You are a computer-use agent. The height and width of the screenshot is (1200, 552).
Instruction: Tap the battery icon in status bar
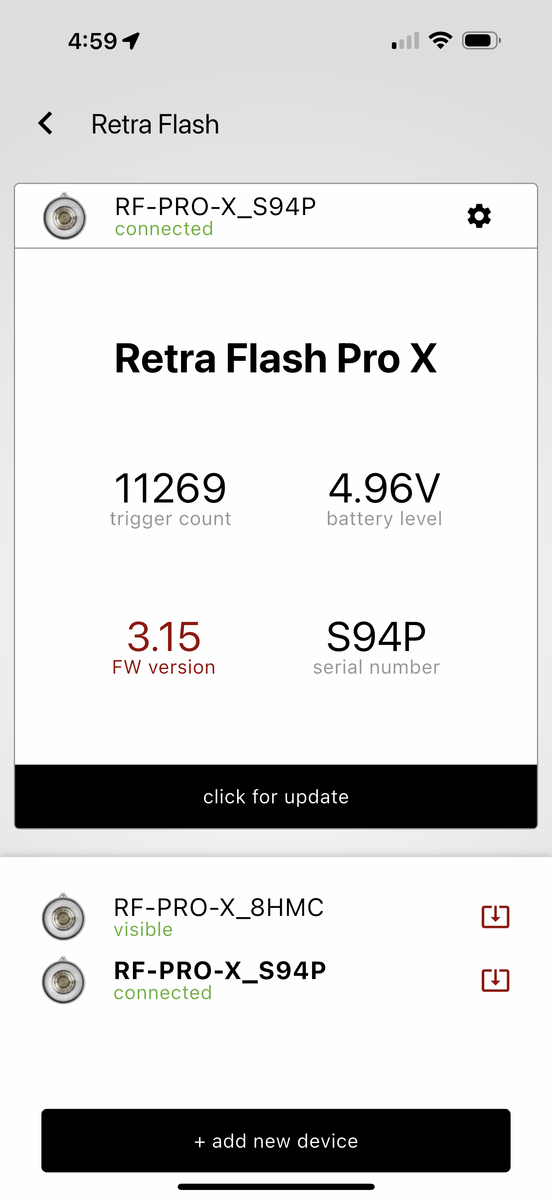tap(482, 41)
